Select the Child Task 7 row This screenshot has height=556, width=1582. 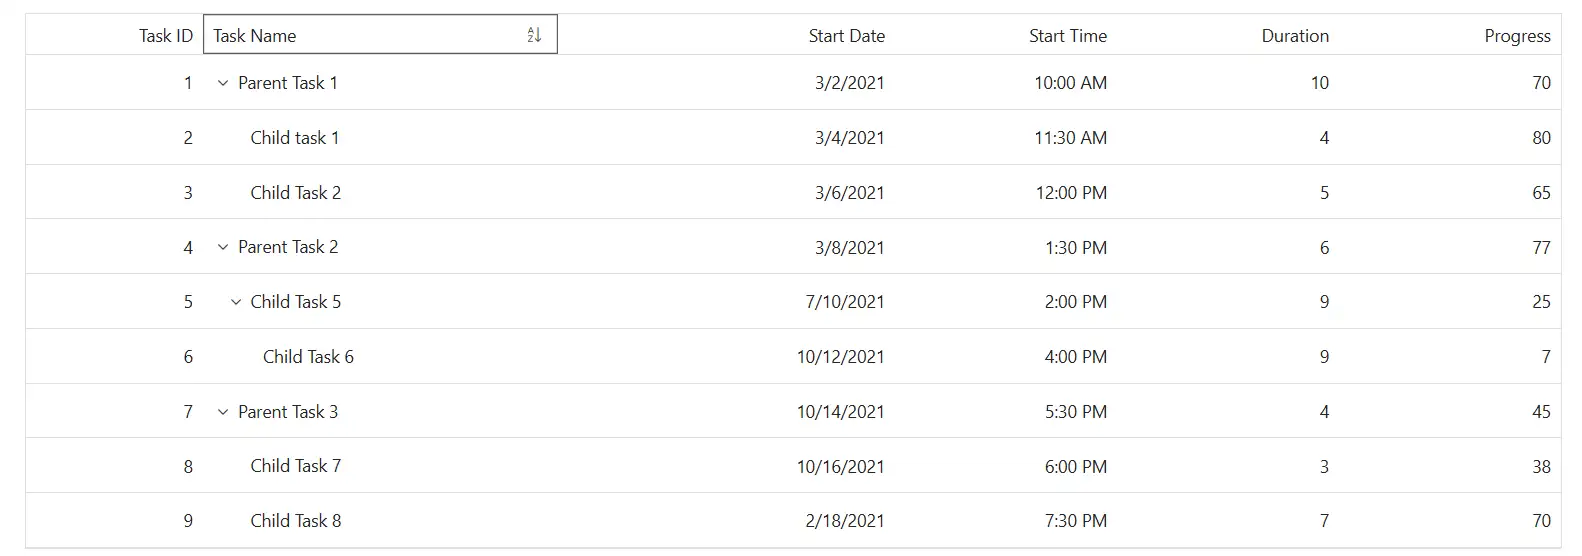coord(793,466)
